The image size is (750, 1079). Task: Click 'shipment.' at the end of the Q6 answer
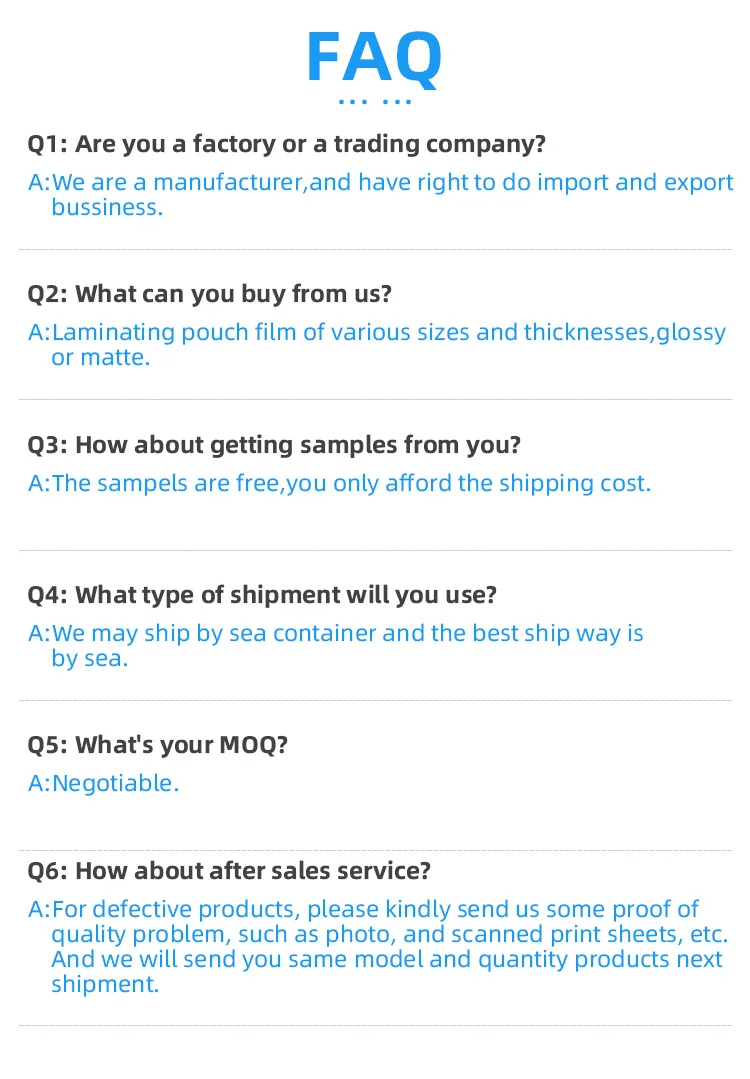click(105, 984)
